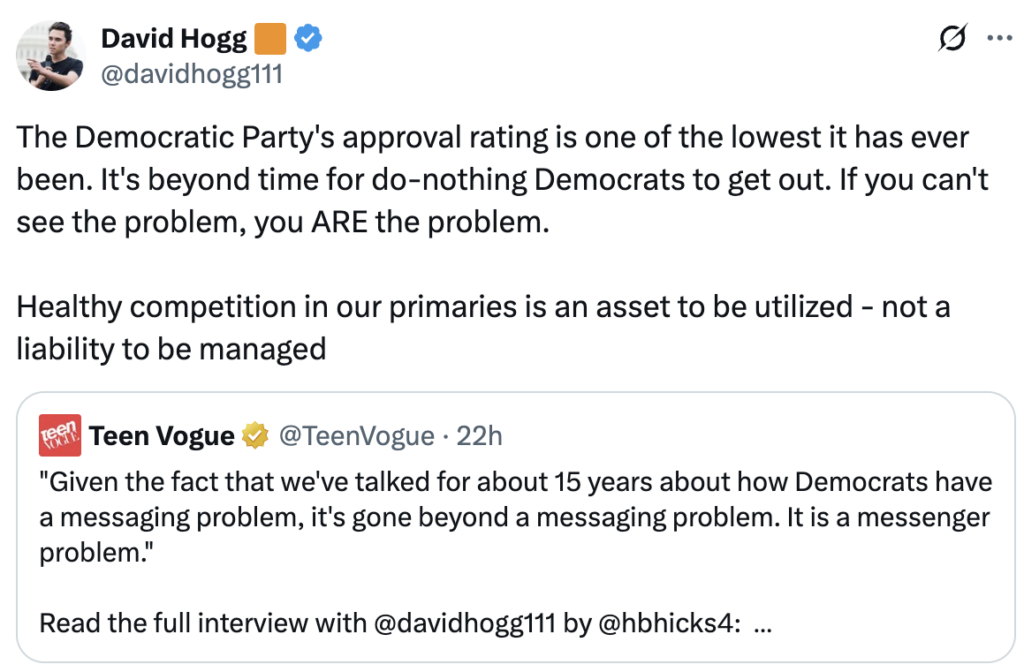Click the 22h timestamp on the quoted post
Screen dimensions: 1024x672
tap(479, 436)
